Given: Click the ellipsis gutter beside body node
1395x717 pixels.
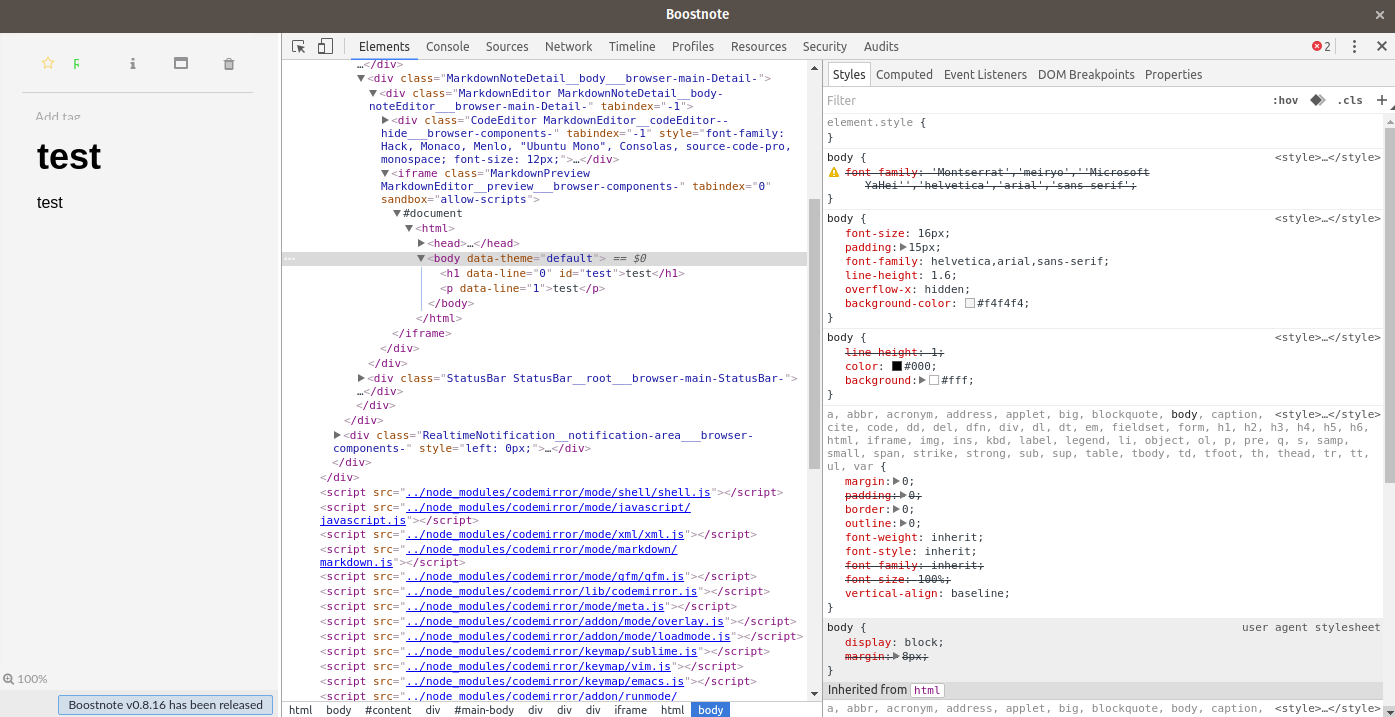Looking at the screenshot, I should click(289, 259).
